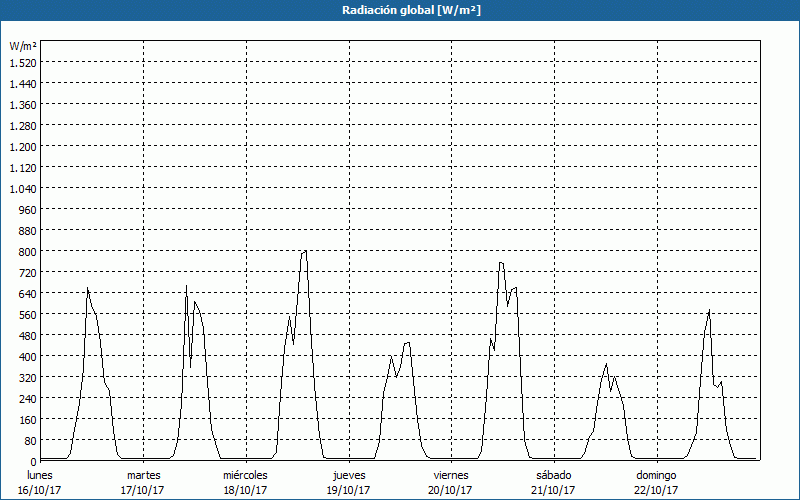Click the W/m² unit label above the axis
Viewport: 800px width, 500px height.
[23, 46]
